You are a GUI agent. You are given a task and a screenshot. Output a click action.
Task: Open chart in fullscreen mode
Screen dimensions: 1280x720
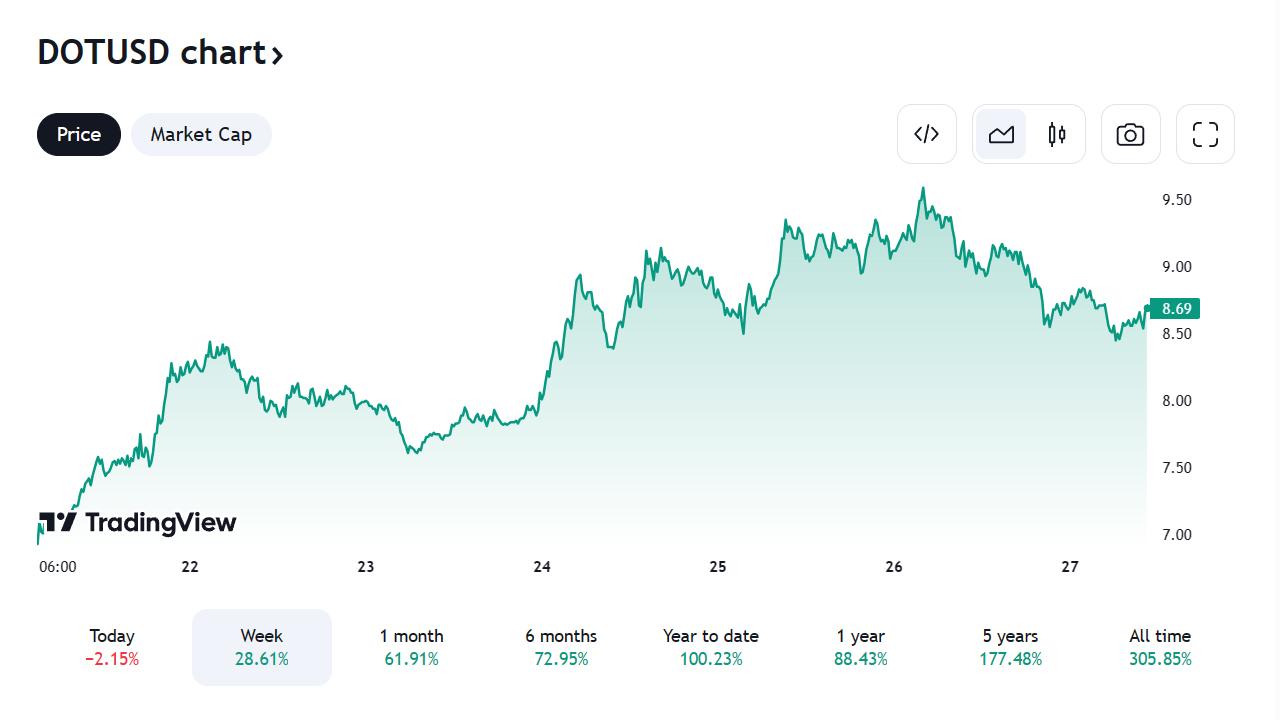[1205, 134]
